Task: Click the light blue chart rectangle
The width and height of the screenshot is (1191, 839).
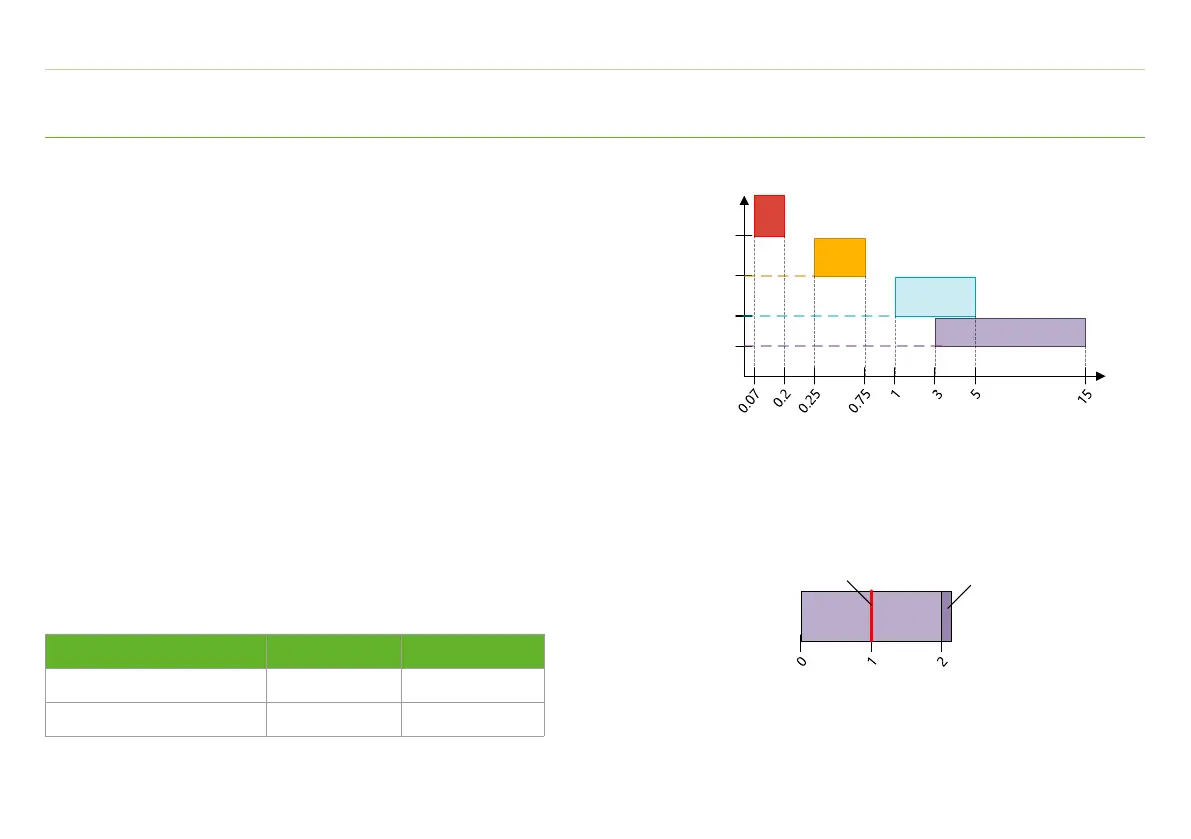Action: 934,297
